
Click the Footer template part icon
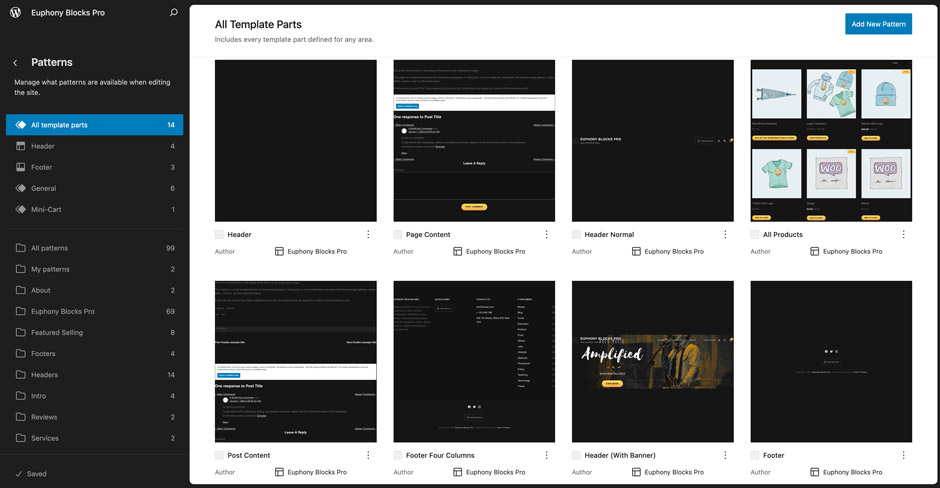pyautogui.click(x=21, y=167)
